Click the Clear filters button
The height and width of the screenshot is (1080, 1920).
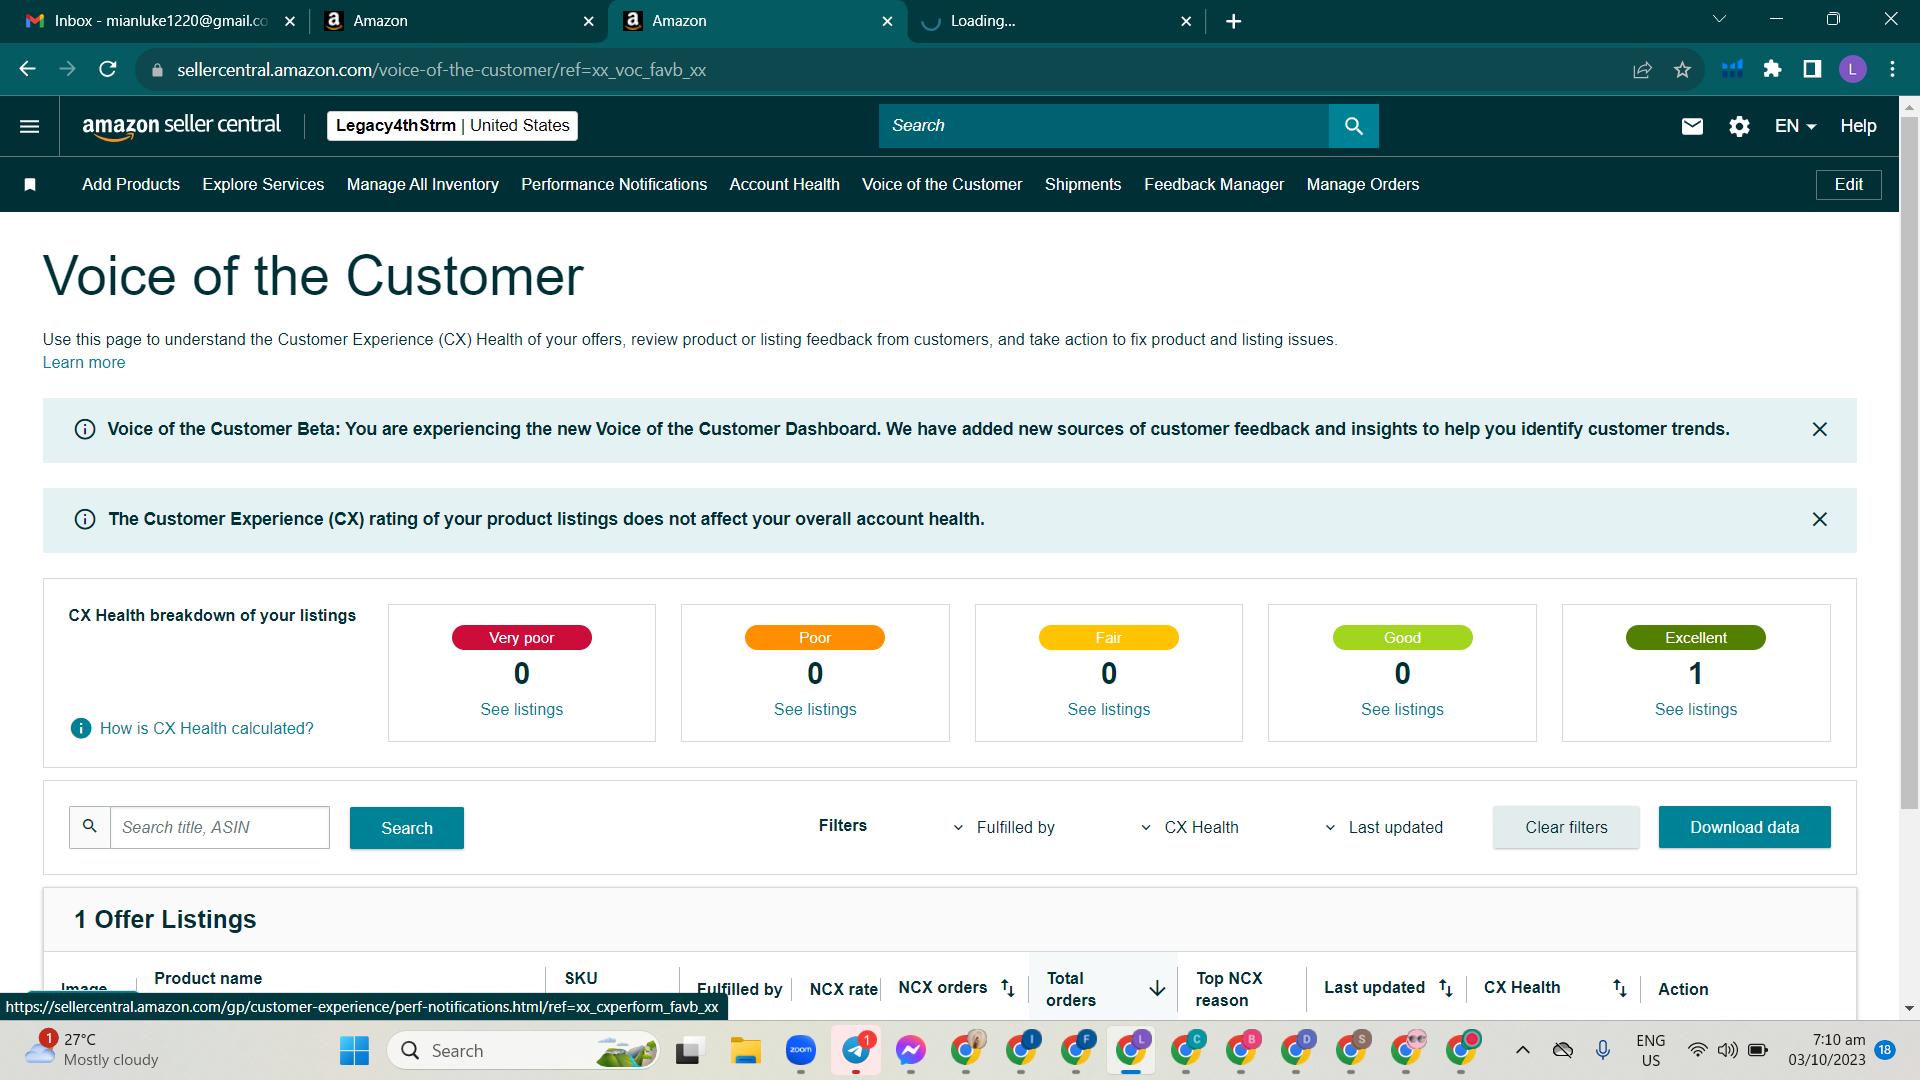pos(1567,827)
